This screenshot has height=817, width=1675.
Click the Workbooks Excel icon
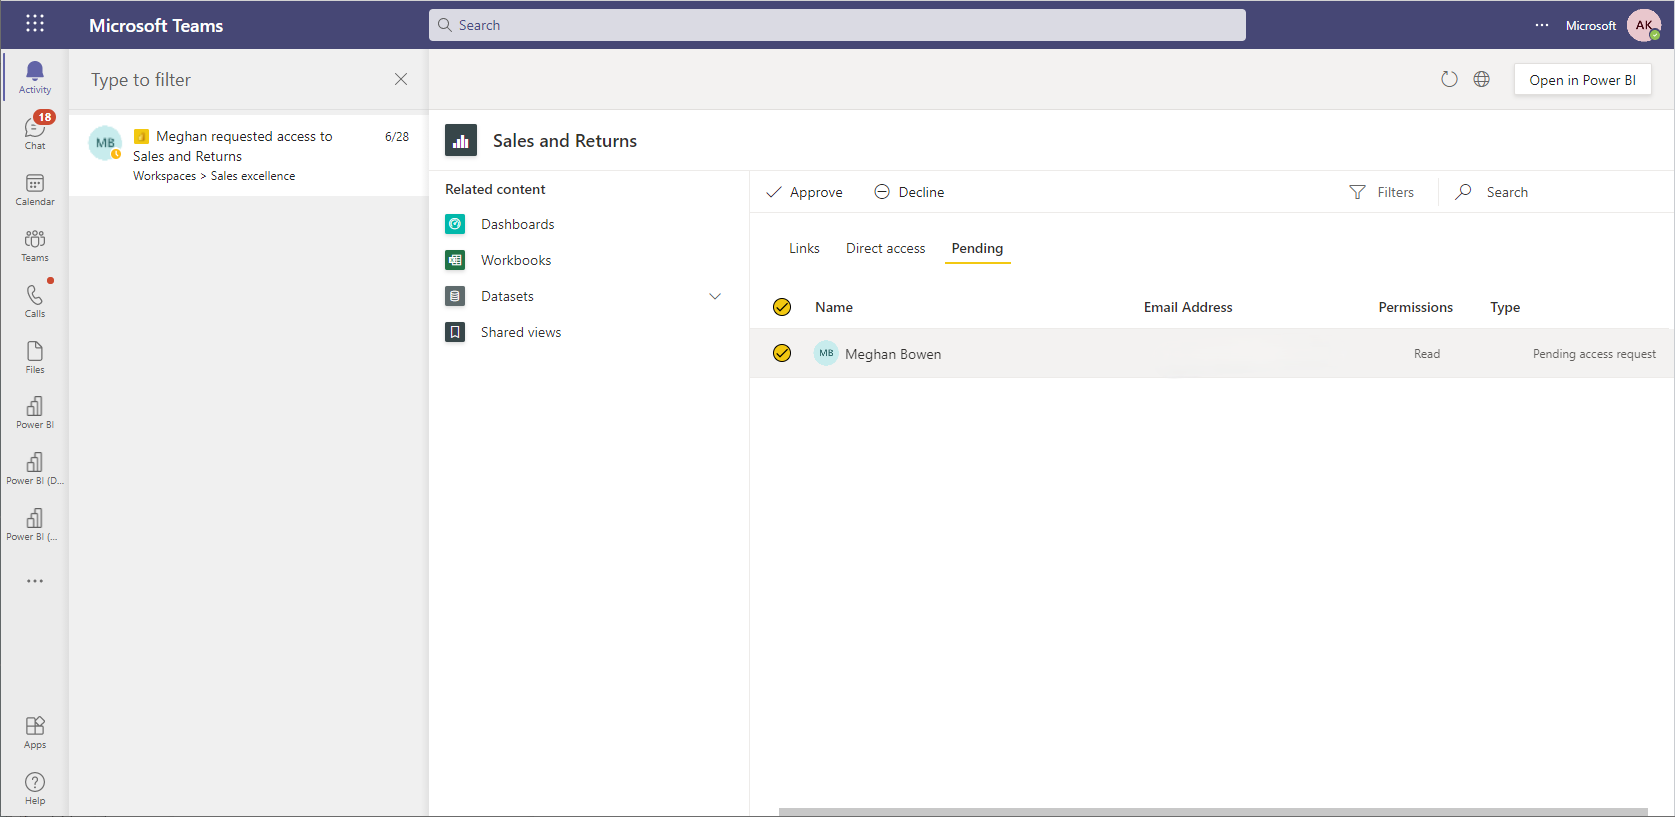point(455,260)
